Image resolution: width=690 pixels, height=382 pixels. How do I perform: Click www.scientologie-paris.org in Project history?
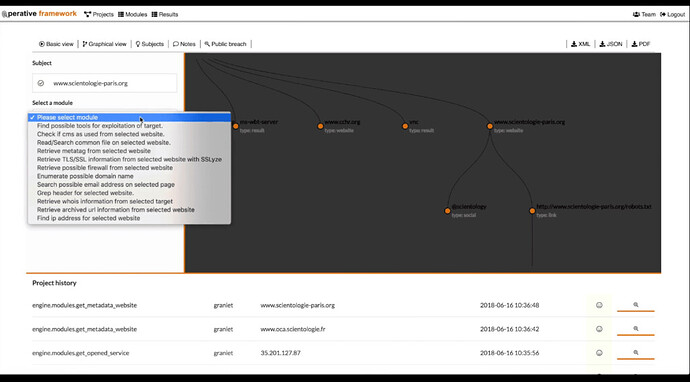tap(297, 305)
